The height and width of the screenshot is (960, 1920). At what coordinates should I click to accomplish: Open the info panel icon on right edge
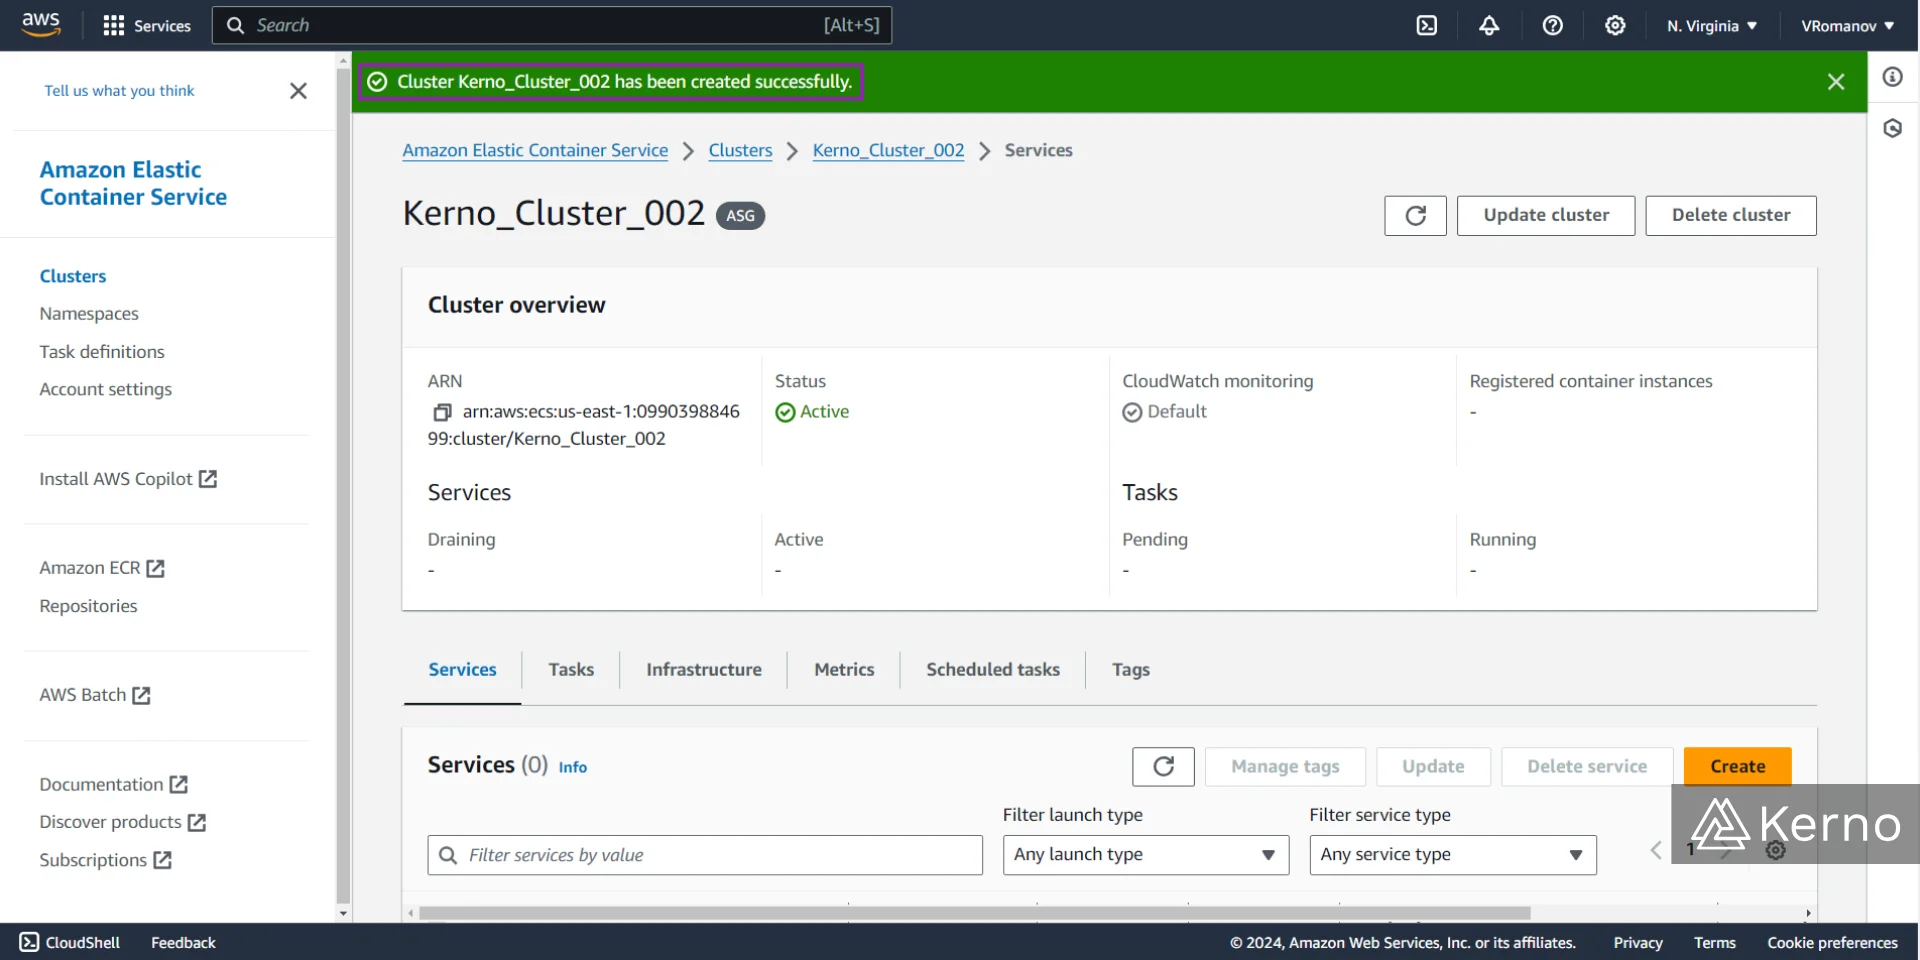[x=1893, y=77]
